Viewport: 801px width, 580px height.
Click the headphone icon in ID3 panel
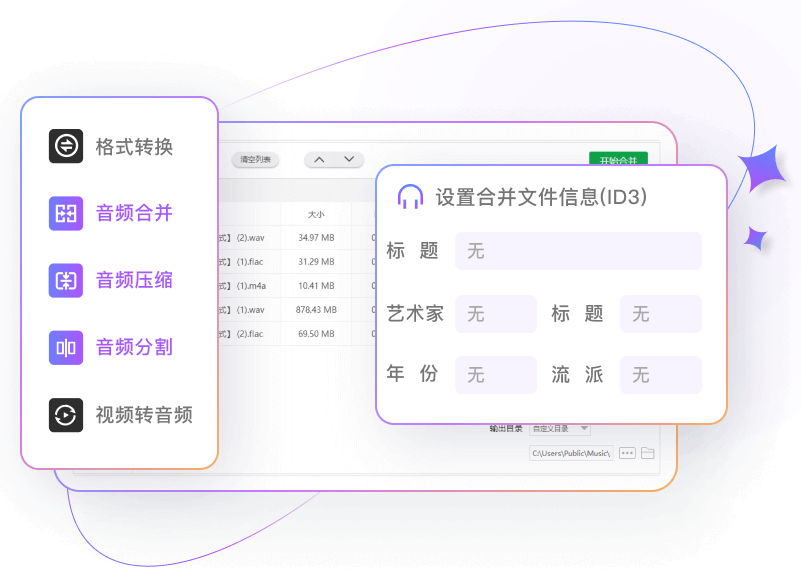click(409, 197)
